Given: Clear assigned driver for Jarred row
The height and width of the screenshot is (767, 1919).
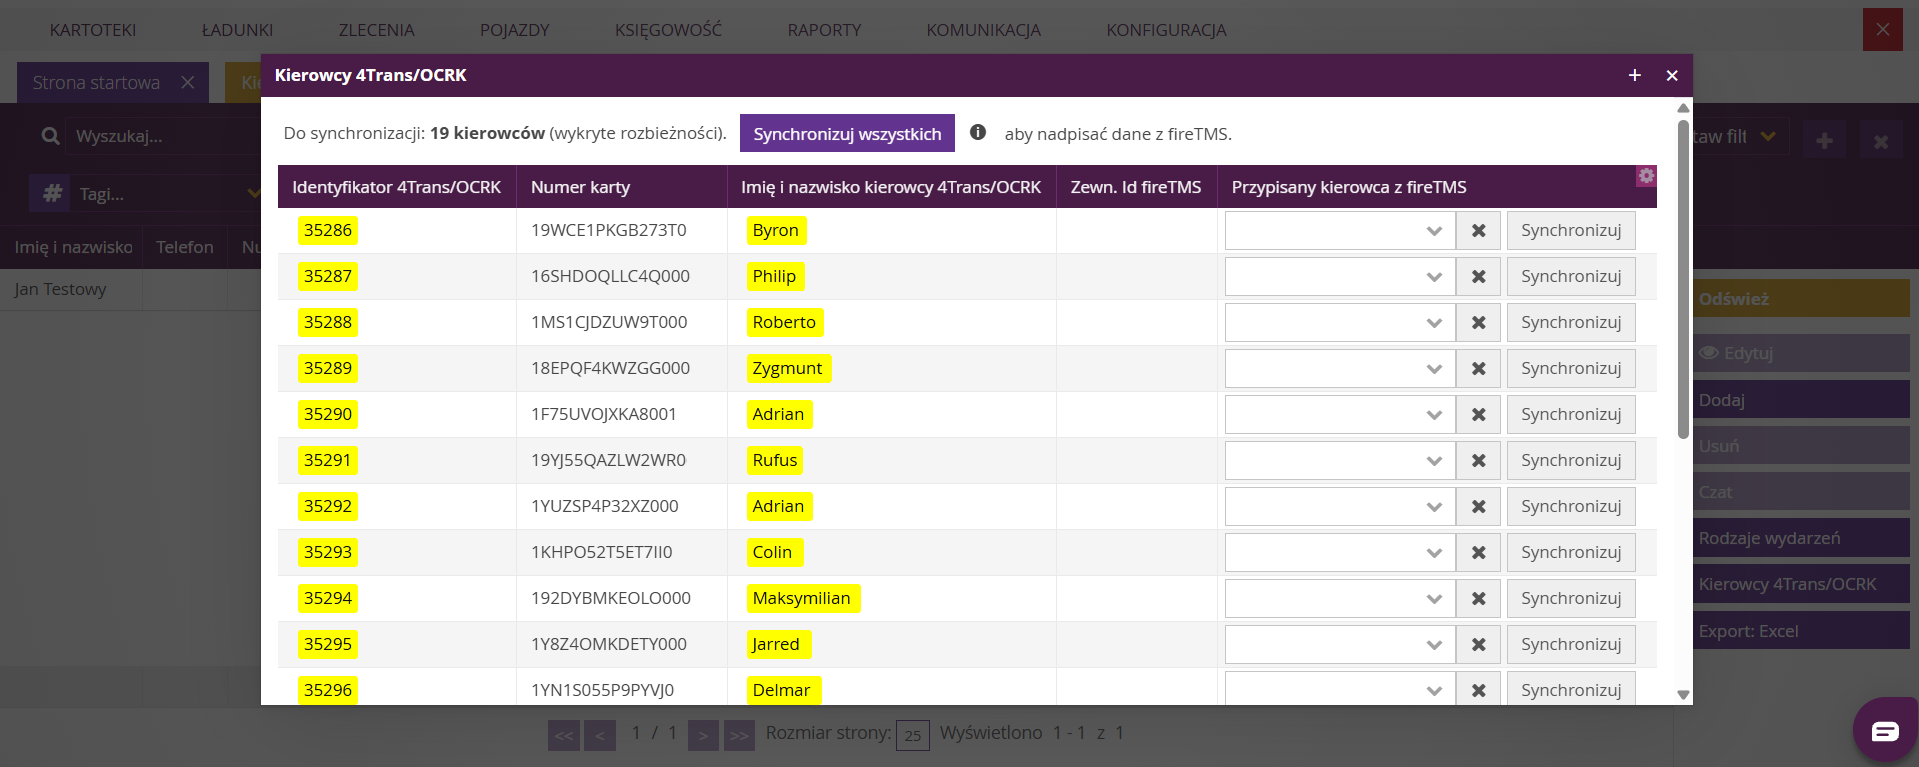Looking at the screenshot, I should tap(1478, 644).
